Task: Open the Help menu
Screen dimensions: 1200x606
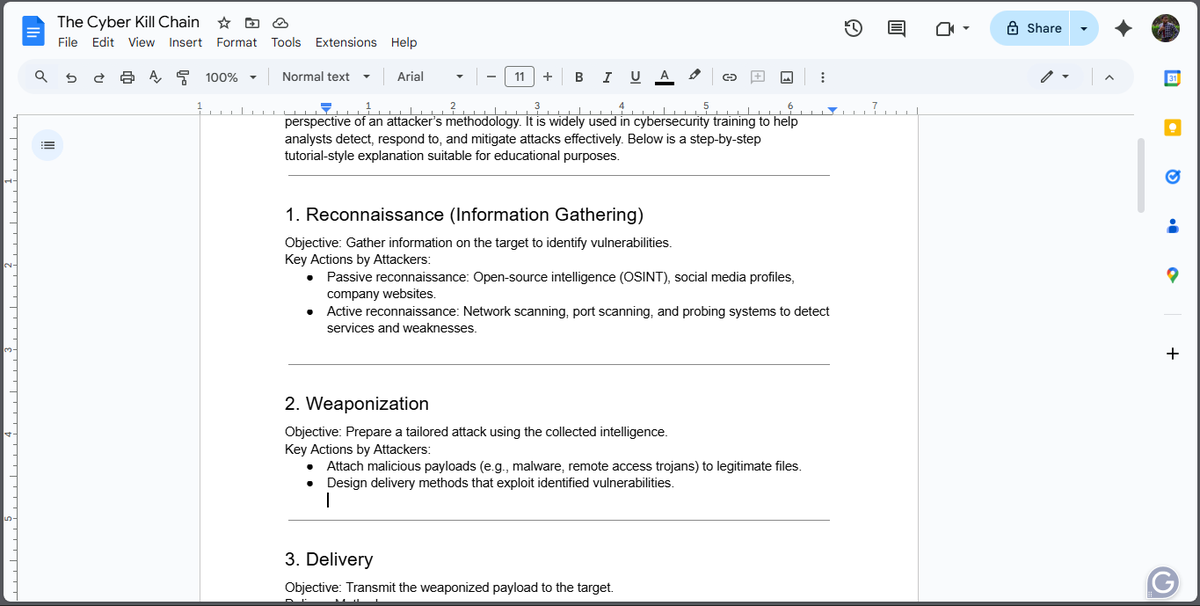Action: pos(404,42)
